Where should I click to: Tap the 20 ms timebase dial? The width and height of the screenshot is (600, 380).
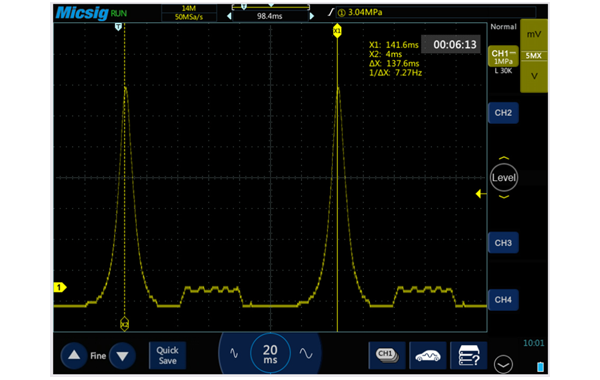(x=270, y=353)
